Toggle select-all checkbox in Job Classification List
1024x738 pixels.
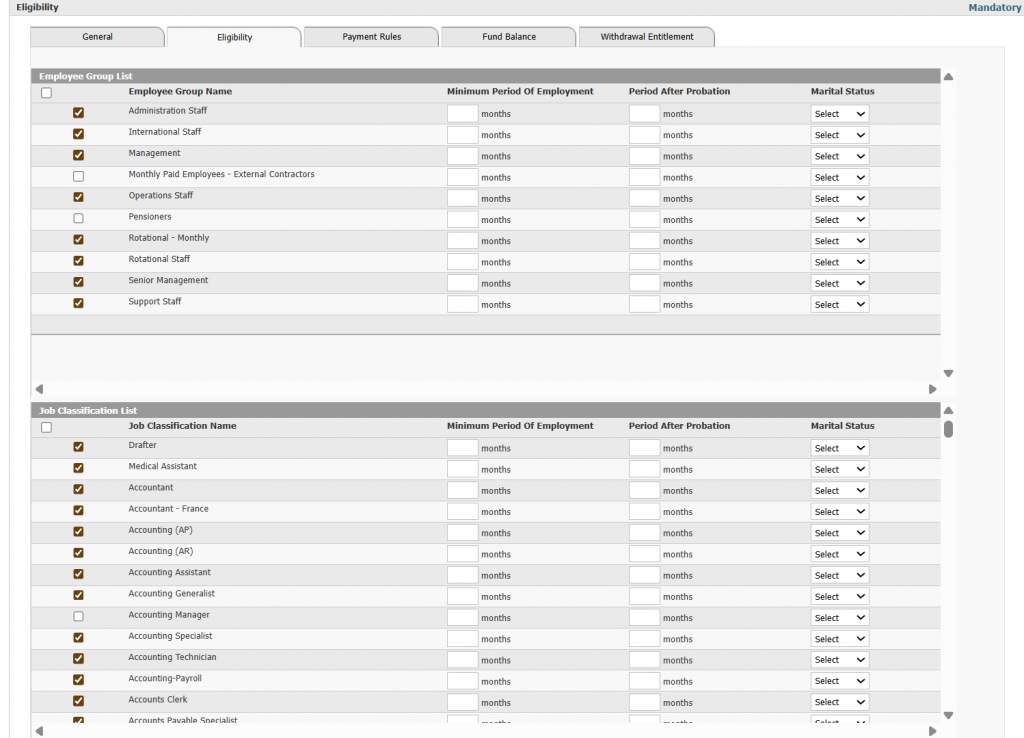(46, 427)
